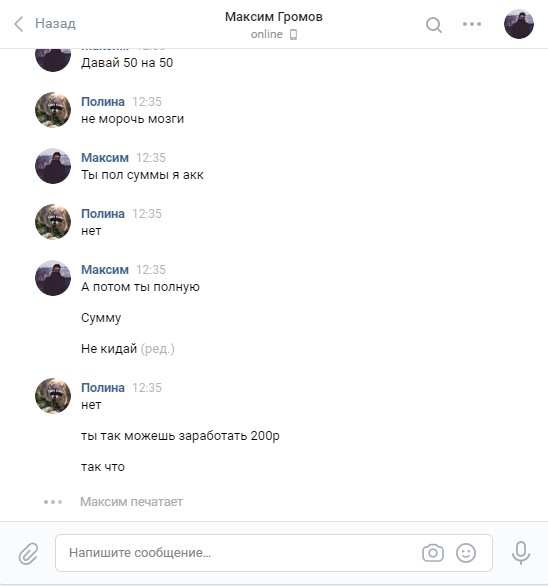This screenshot has width=548, height=586.
Task: Click the search magnifier icon in header
Action: tap(434, 25)
